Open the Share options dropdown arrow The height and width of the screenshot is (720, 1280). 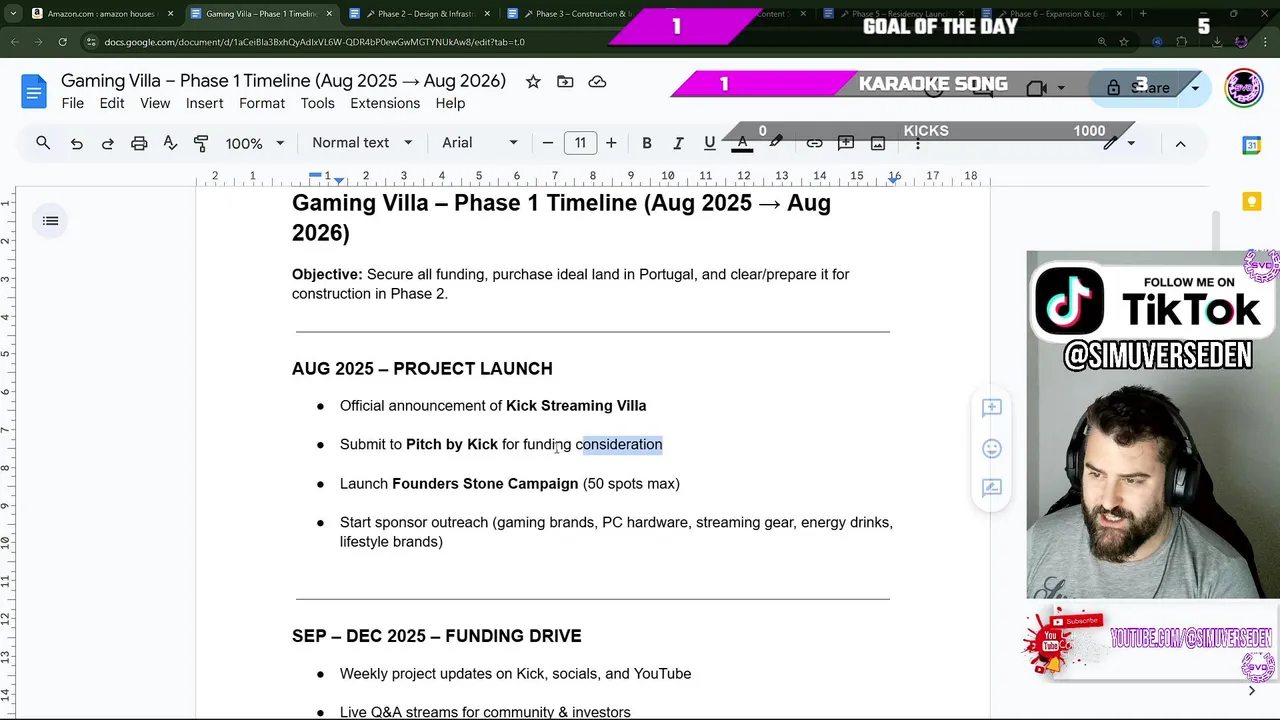click(x=1195, y=88)
